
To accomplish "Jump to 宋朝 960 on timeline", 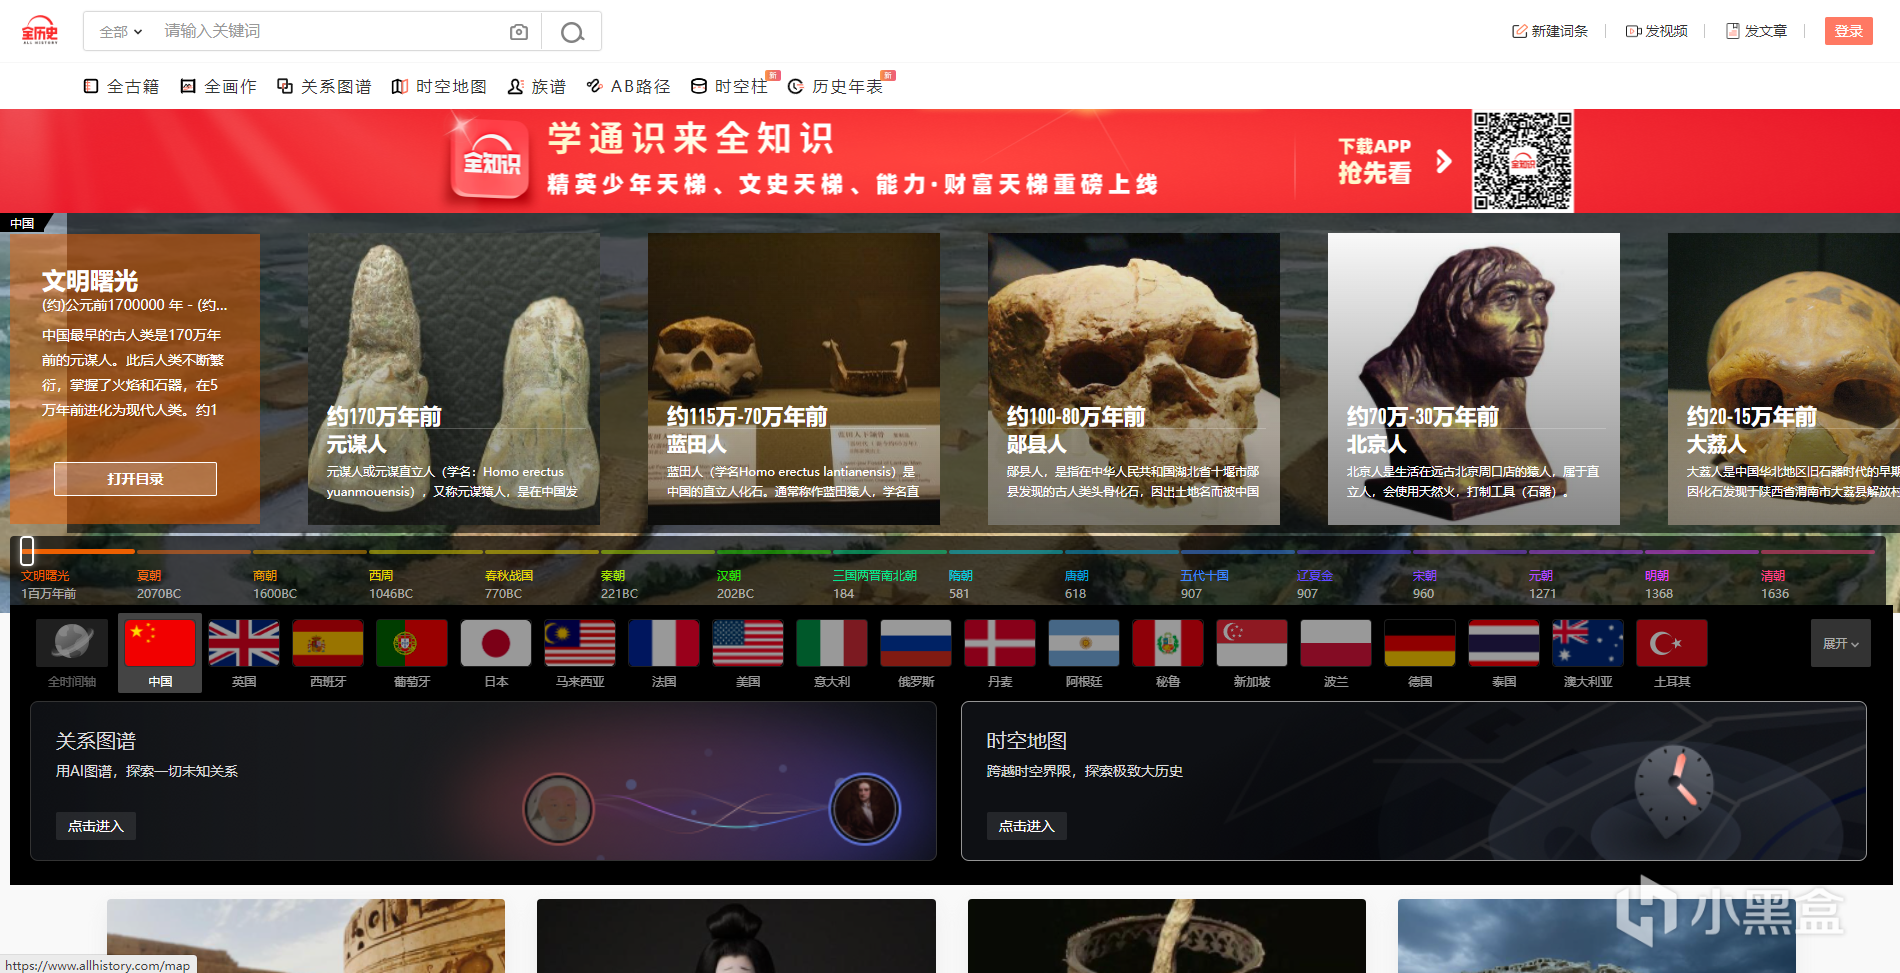I will coord(1425,584).
